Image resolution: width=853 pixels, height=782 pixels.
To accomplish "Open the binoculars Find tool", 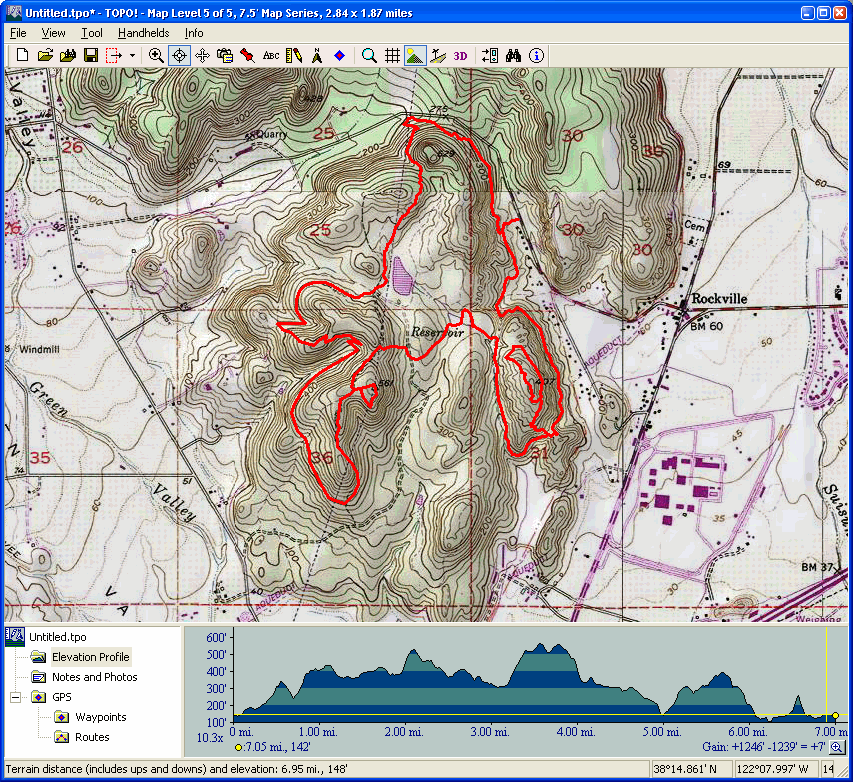I will (514, 56).
